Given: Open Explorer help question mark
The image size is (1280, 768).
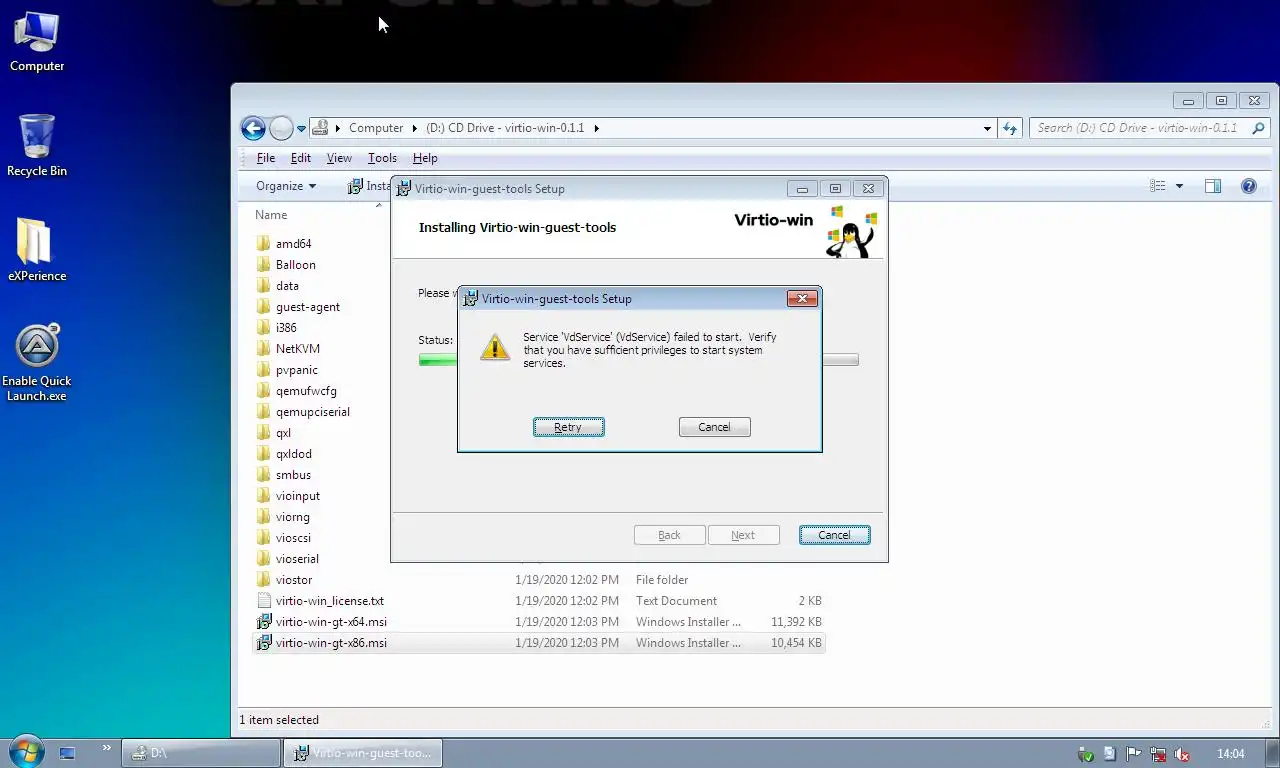Looking at the screenshot, I should [1248, 186].
